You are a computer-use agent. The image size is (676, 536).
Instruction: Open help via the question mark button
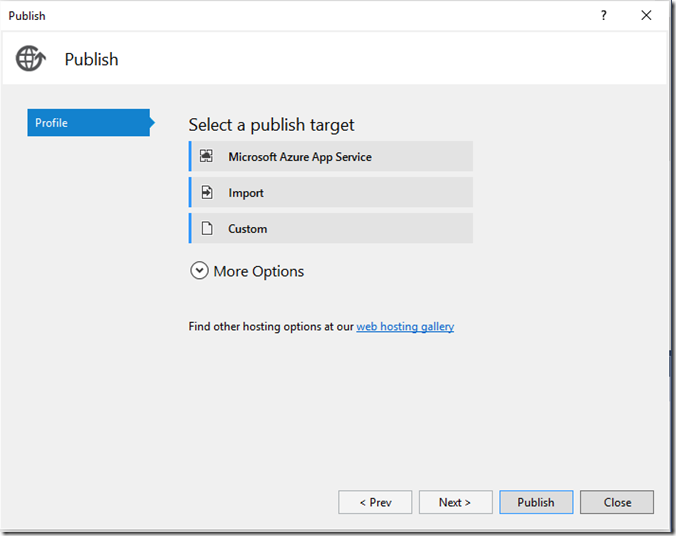603,16
